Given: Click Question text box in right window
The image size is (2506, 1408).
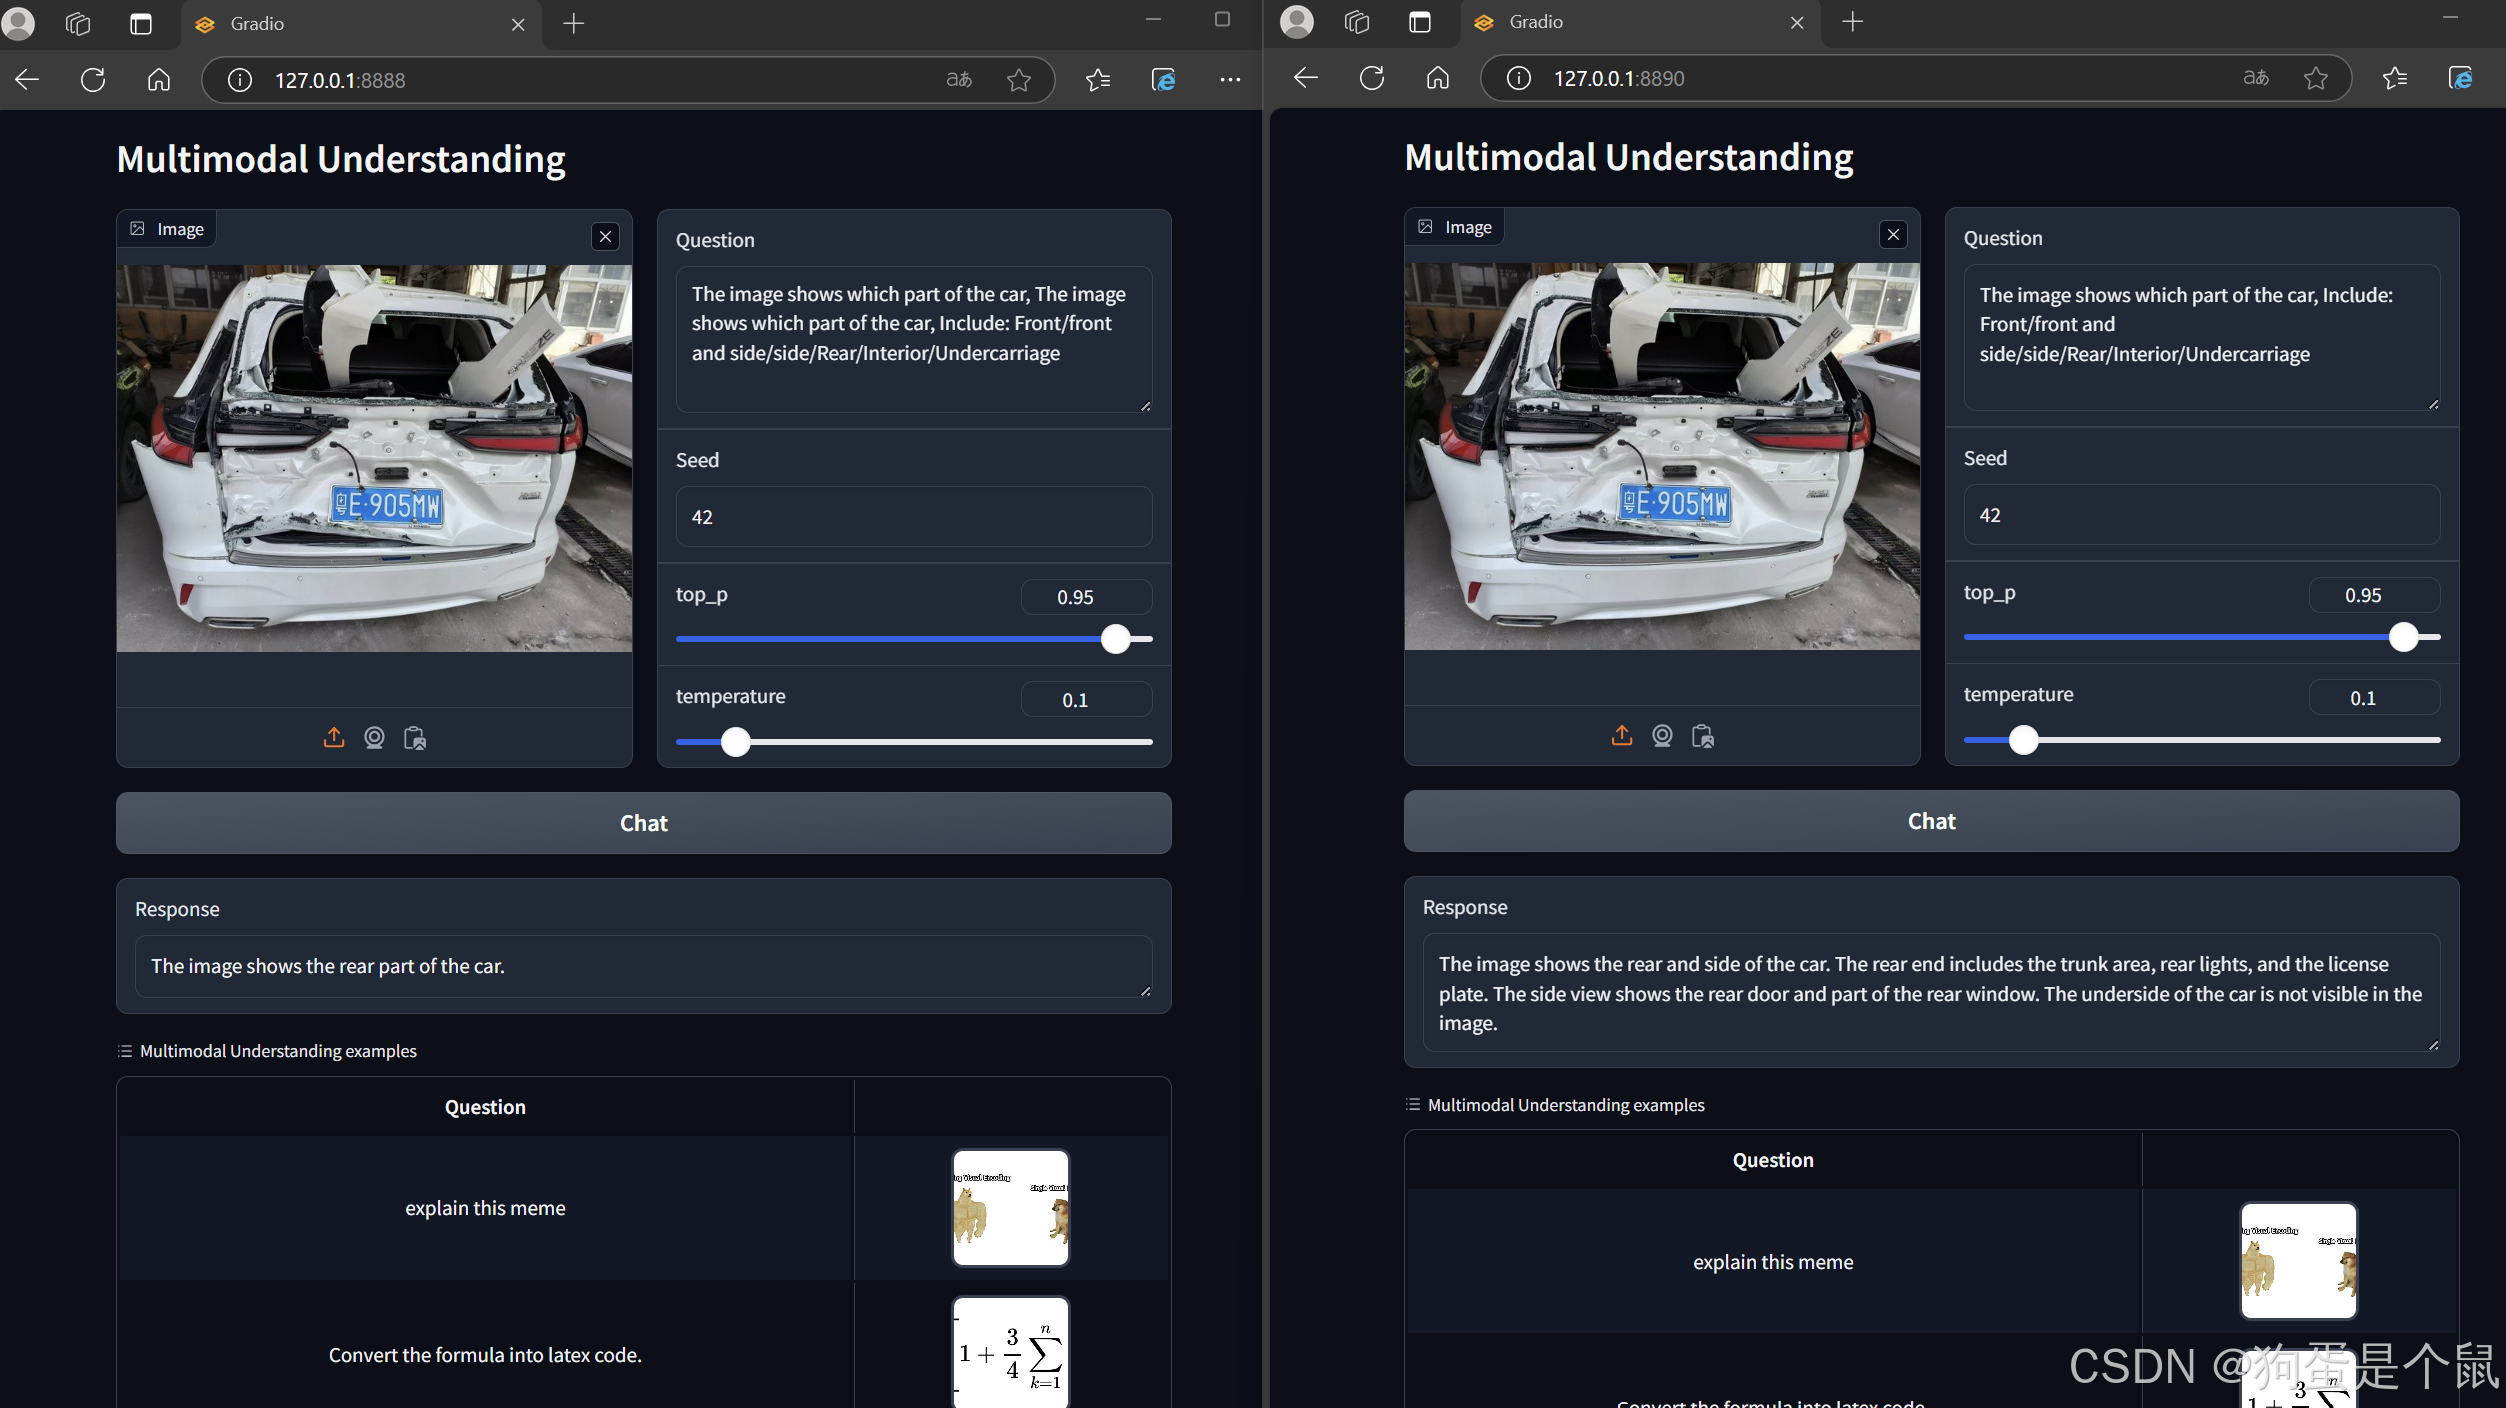Looking at the screenshot, I should (2200, 337).
